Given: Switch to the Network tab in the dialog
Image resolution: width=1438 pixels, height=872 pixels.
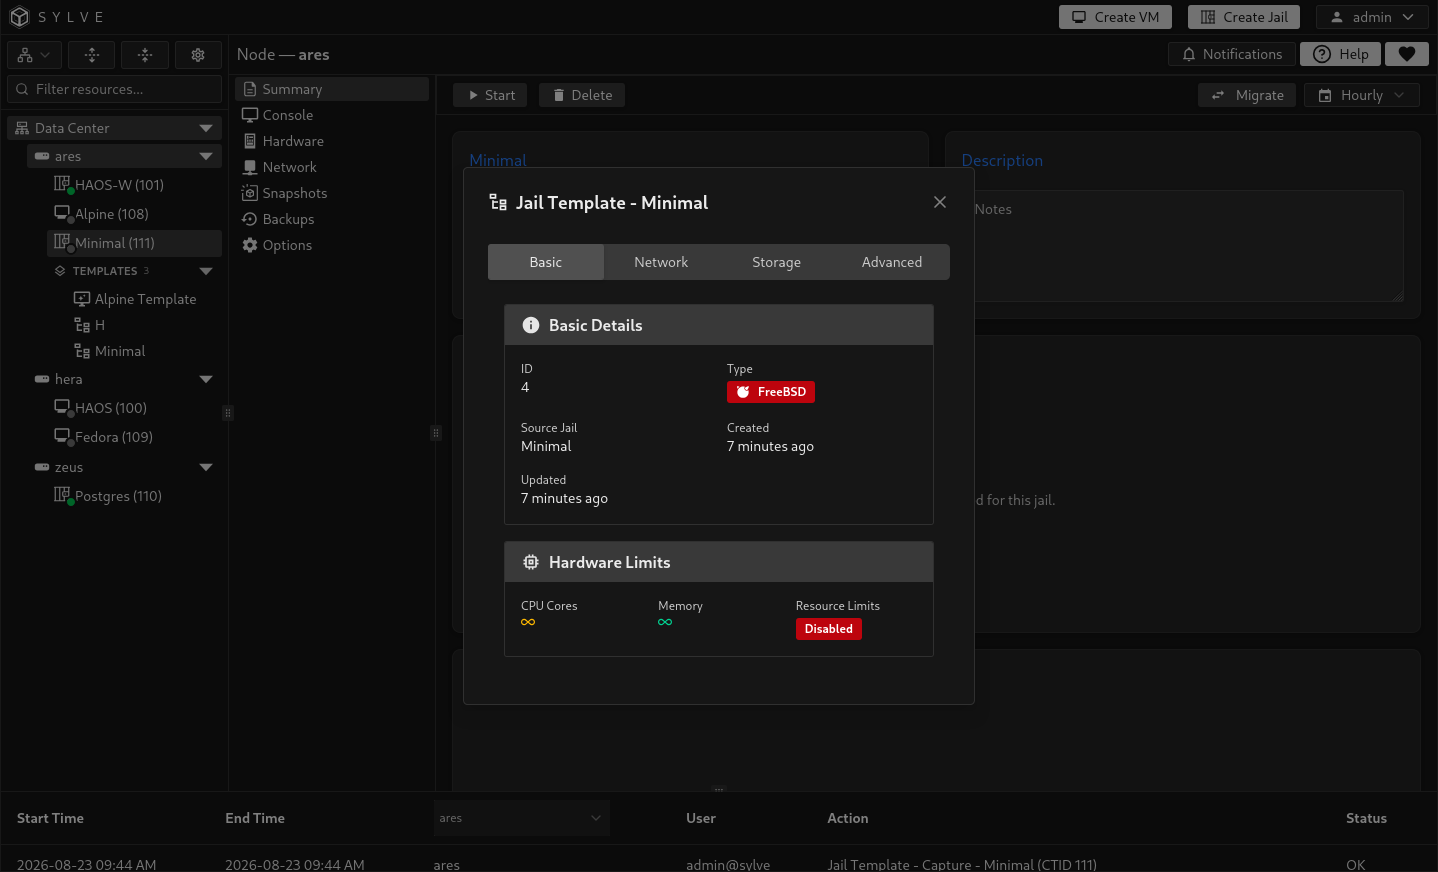Looking at the screenshot, I should click(661, 262).
